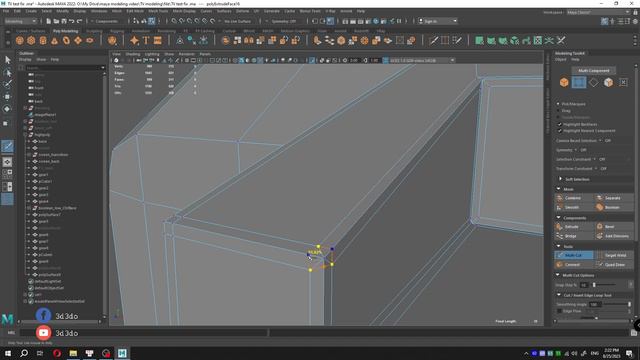Create a polygon cone from the shelf
Viewport: 640px width, 360px height.
coord(54,40)
